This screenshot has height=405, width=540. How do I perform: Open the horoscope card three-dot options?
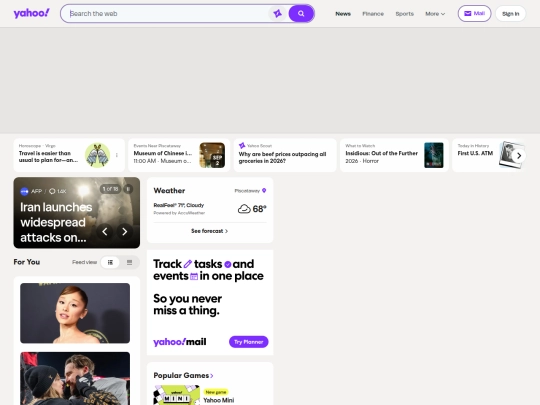(x=117, y=155)
